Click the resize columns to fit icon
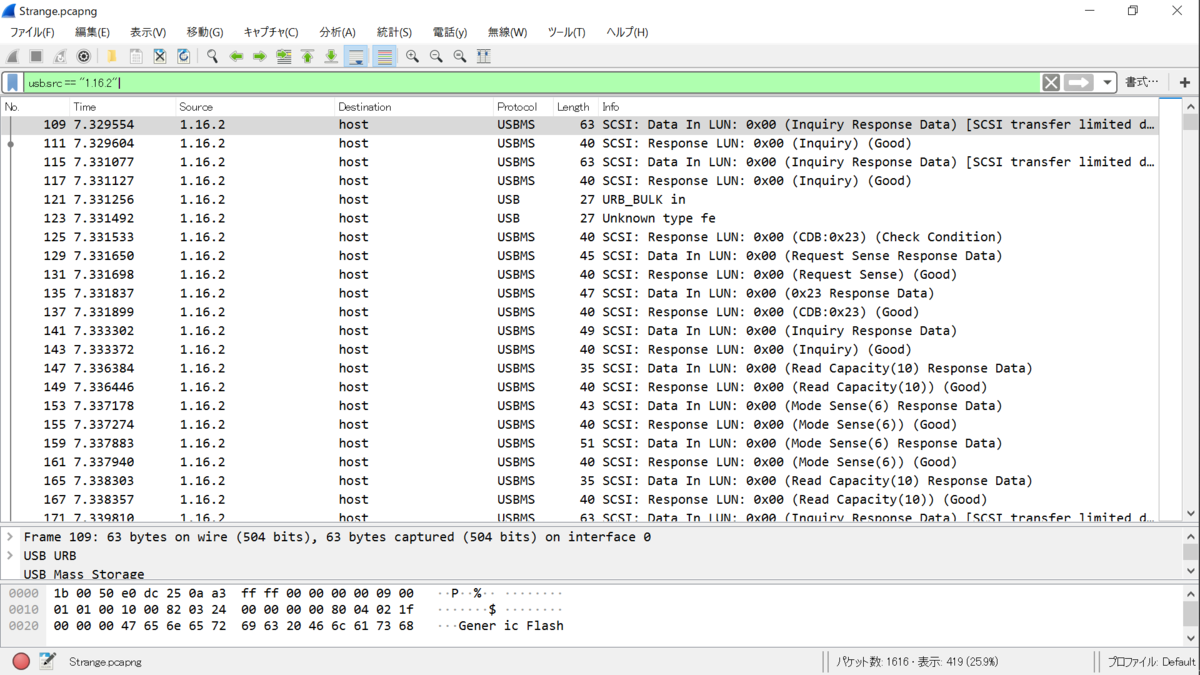The width and height of the screenshot is (1200, 675). pyautogui.click(x=484, y=56)
